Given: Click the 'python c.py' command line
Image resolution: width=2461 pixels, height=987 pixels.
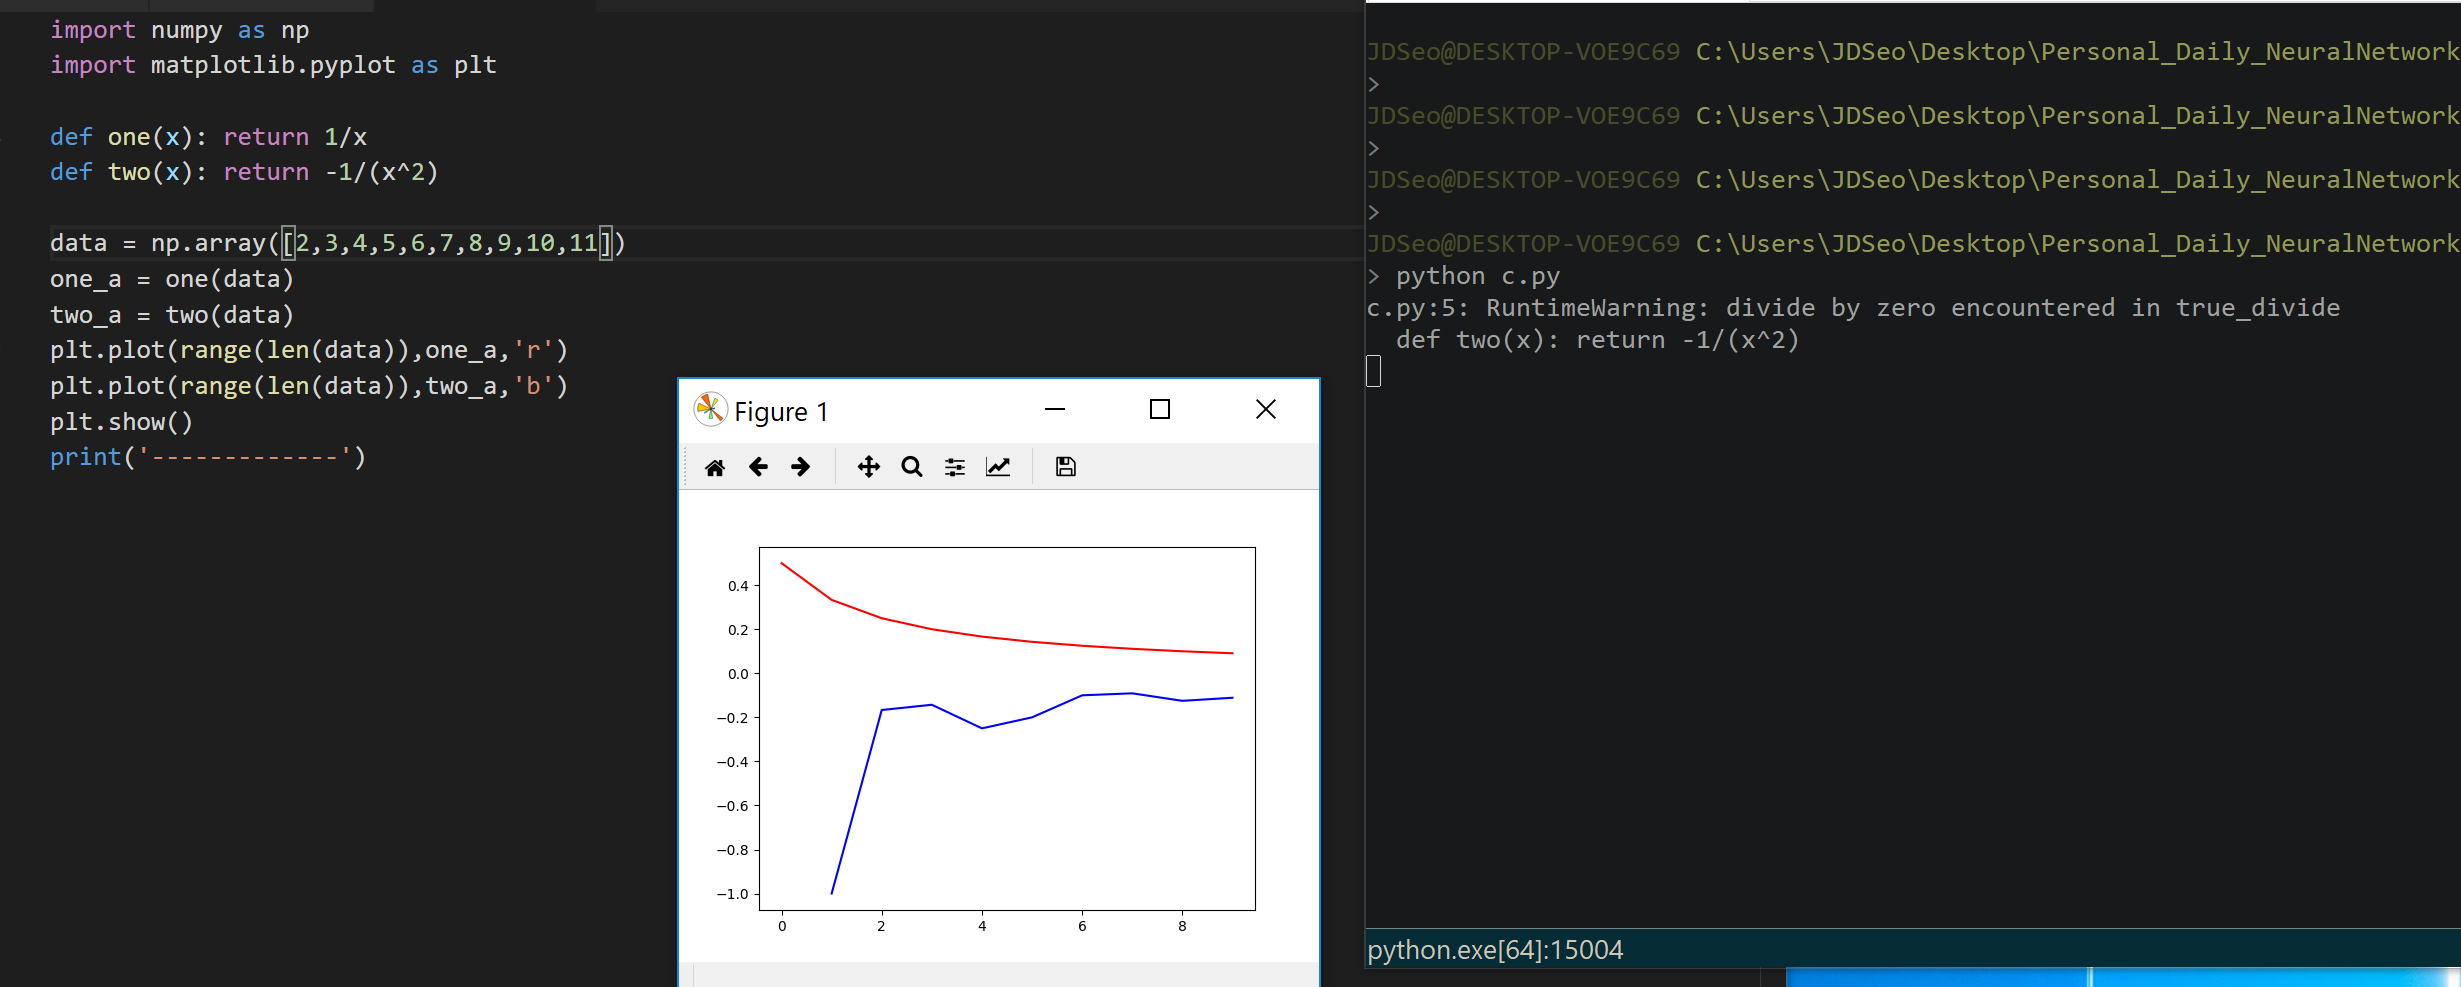Looking at the screenshot, I should click(1478, 276).
